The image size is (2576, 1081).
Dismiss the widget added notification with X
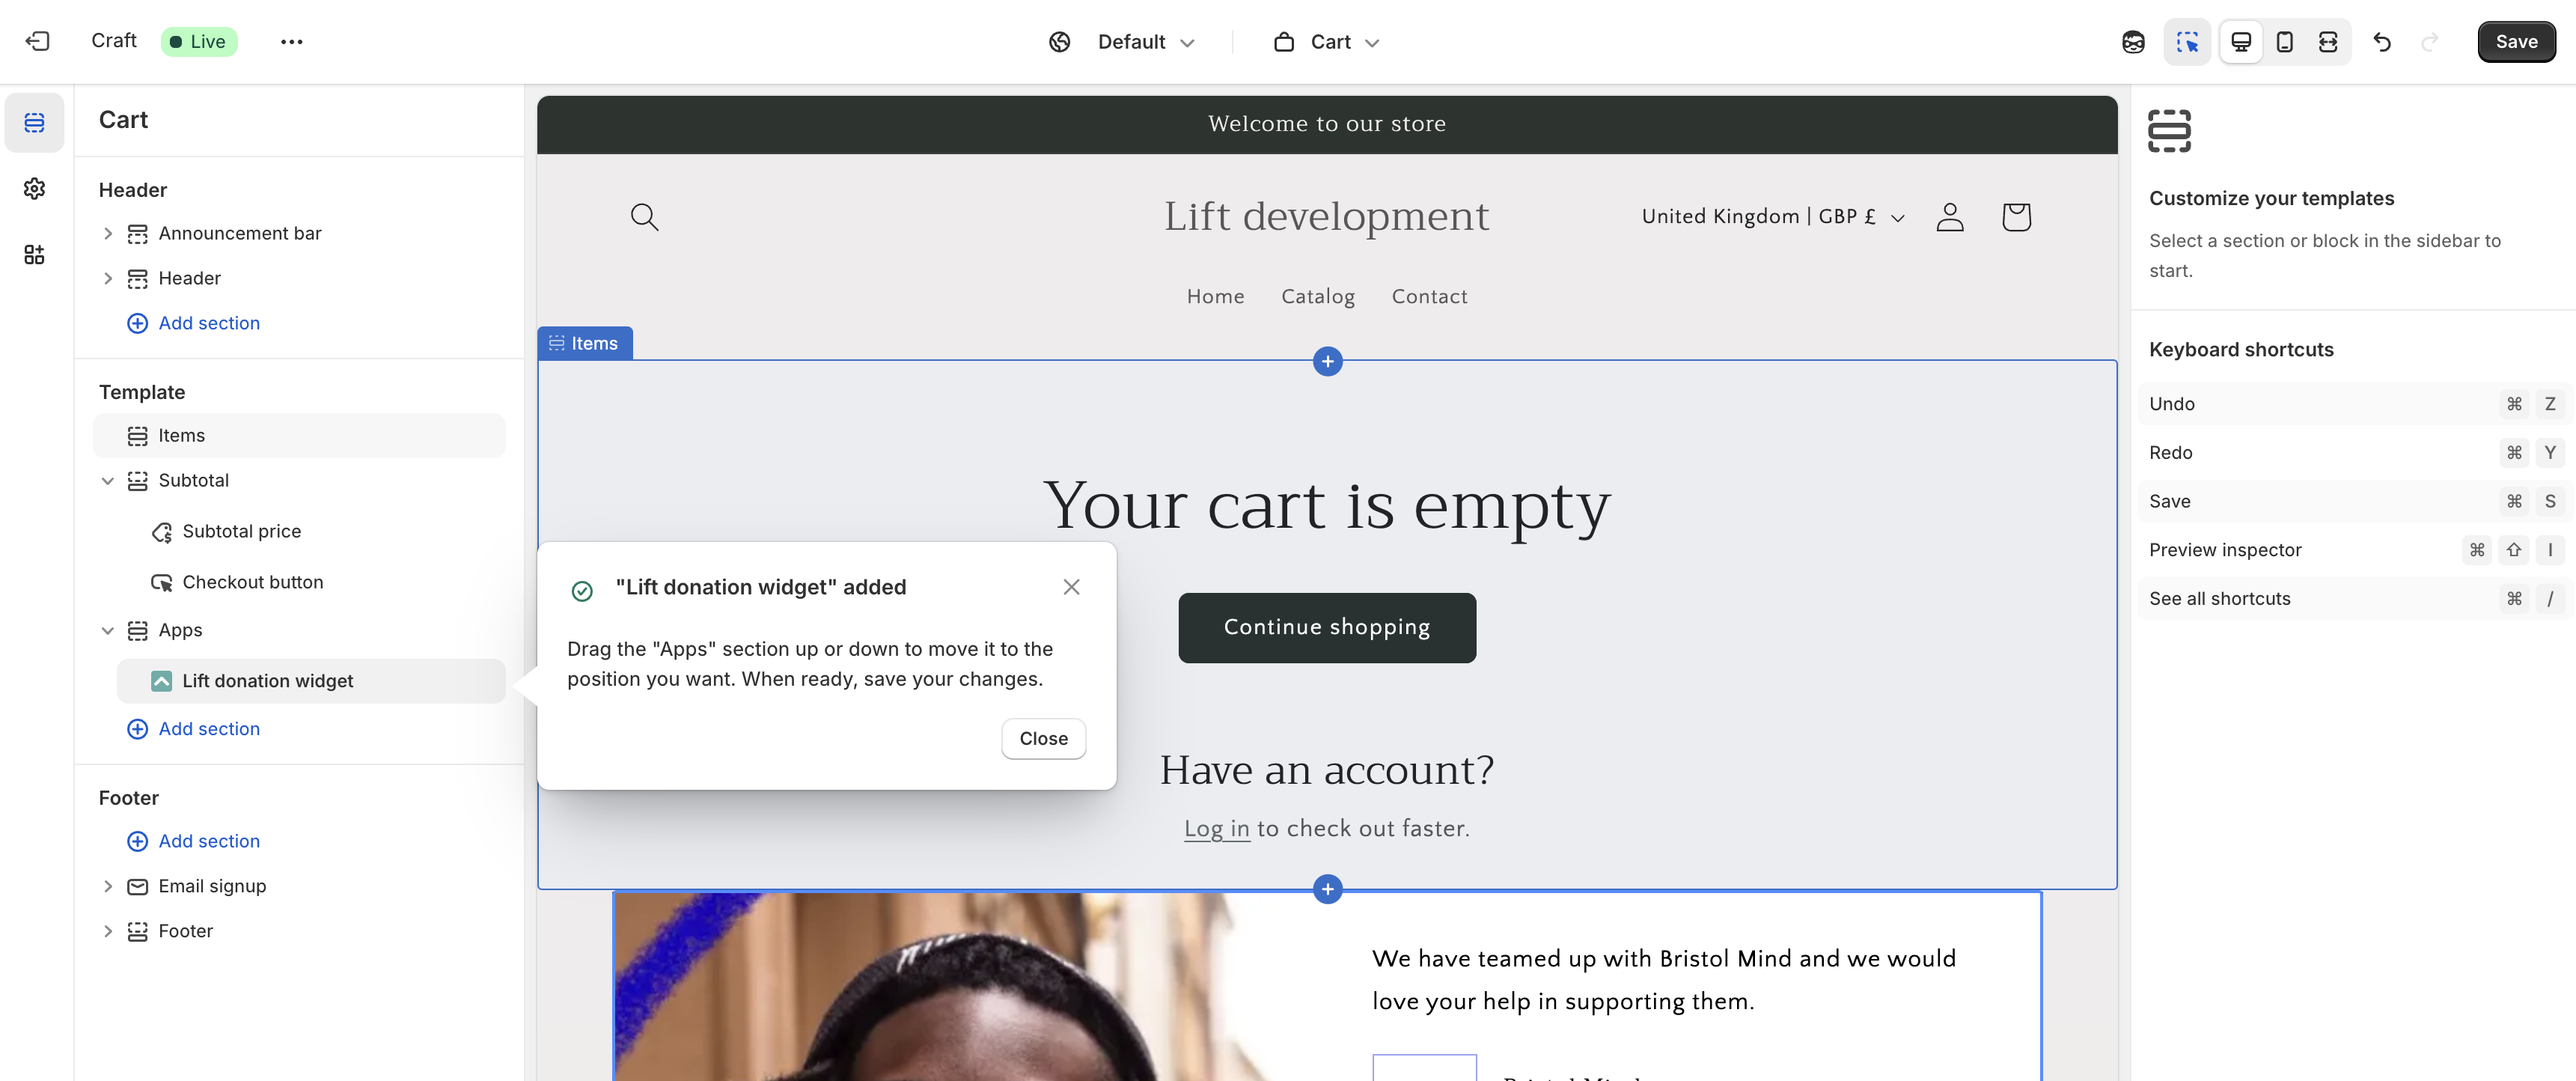(1071, 587)
